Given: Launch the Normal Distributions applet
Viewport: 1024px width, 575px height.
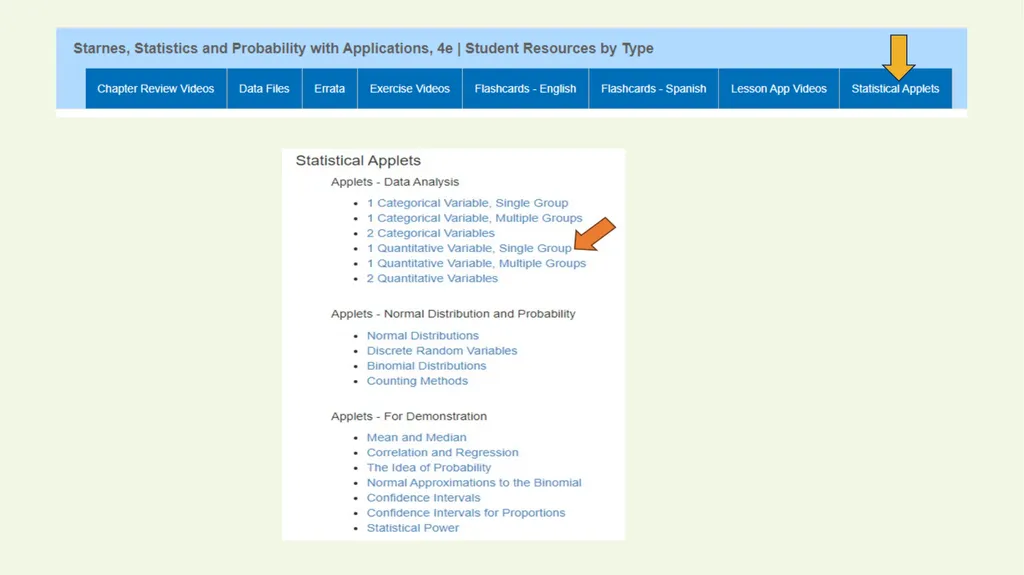Looking at the screenshot, I should tap(423, 336).
